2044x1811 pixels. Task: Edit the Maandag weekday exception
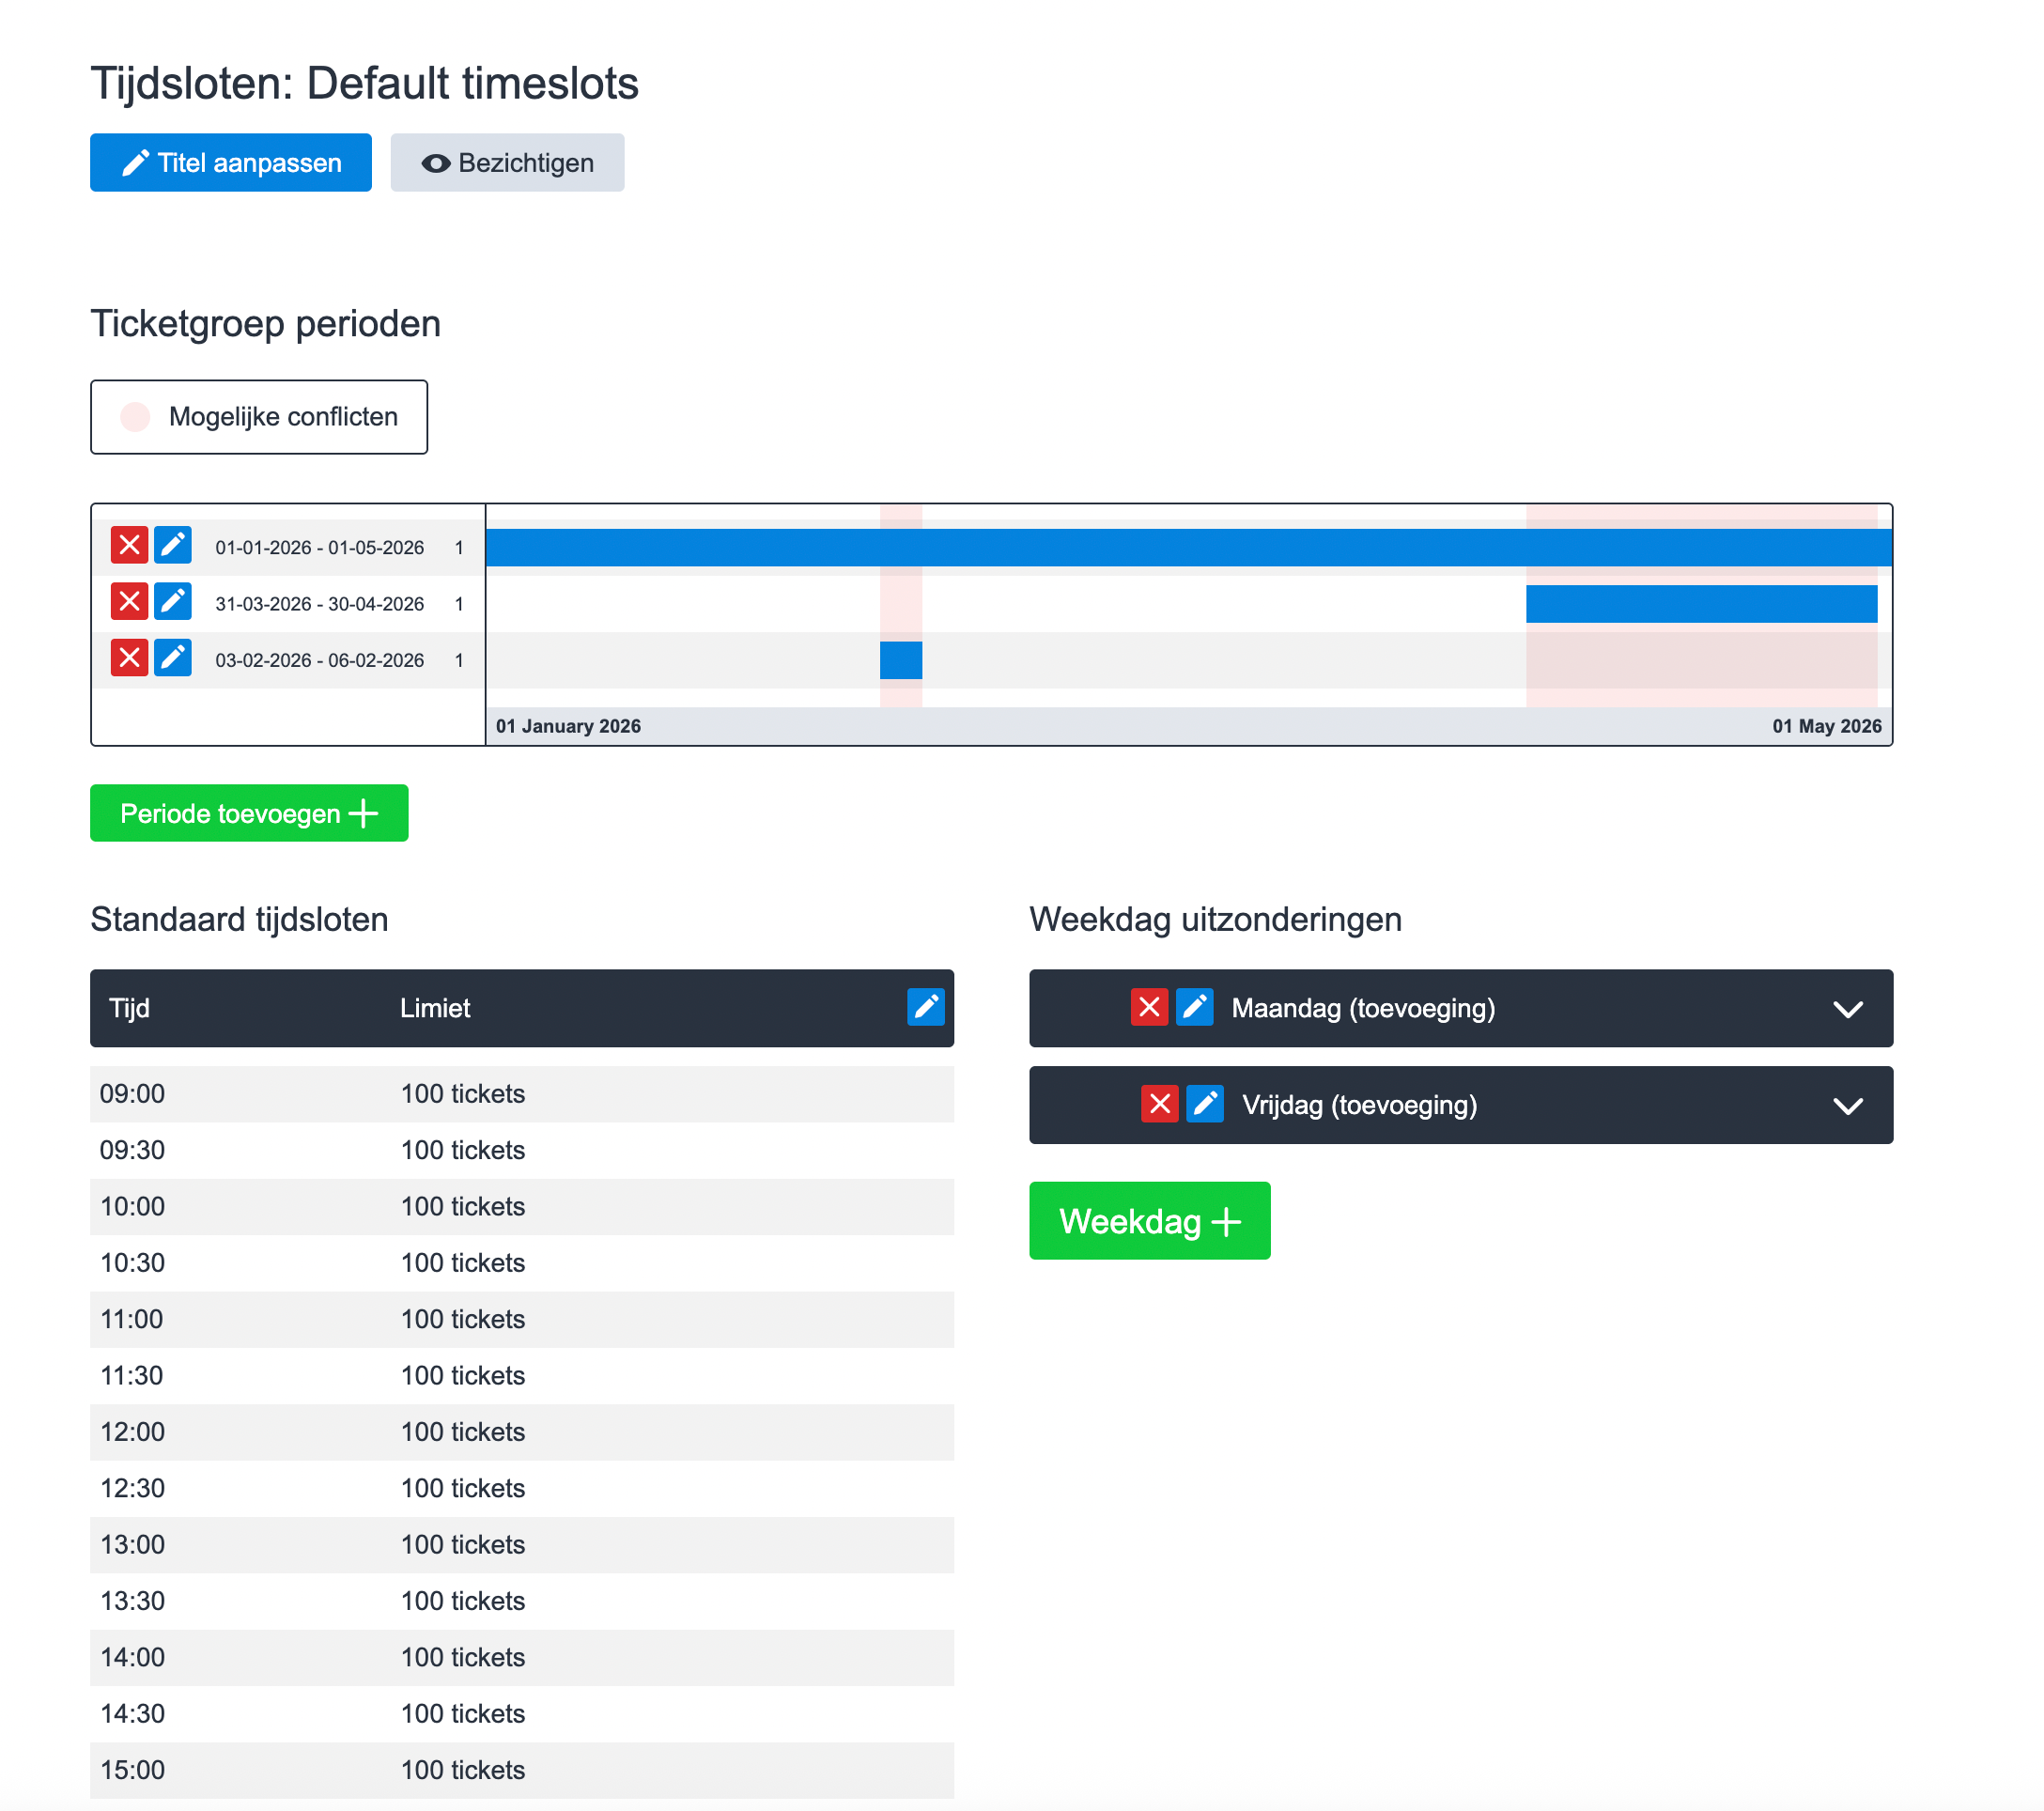pyautogui.click(x=1194, y=1007)
